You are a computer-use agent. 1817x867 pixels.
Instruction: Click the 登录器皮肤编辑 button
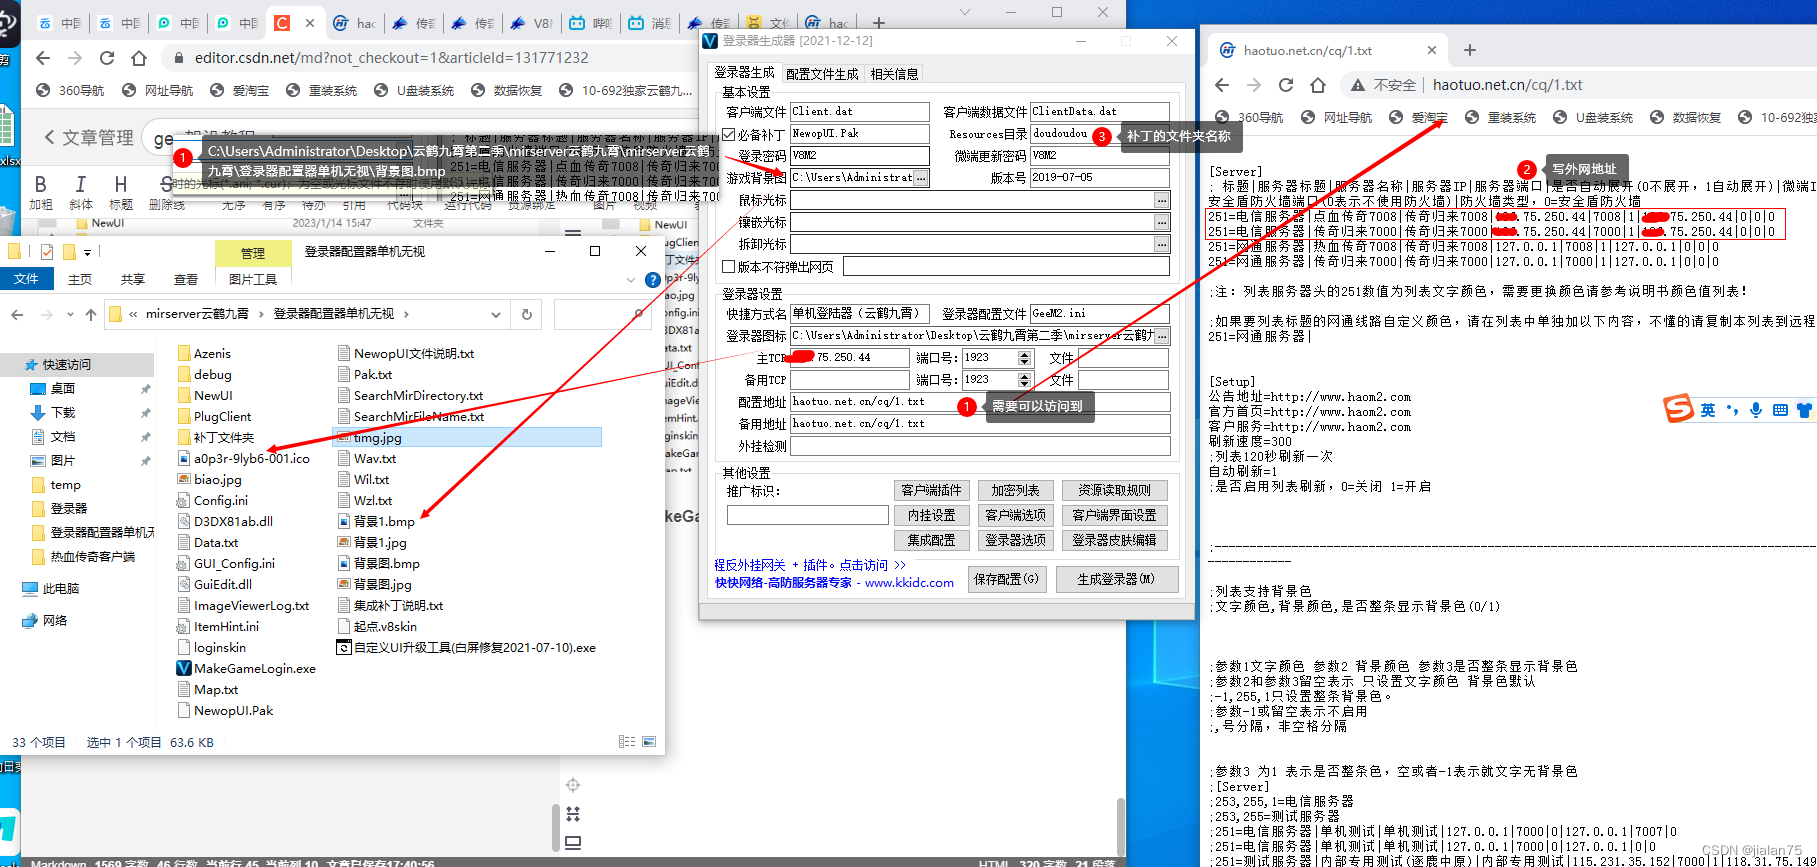[1114, 540]
